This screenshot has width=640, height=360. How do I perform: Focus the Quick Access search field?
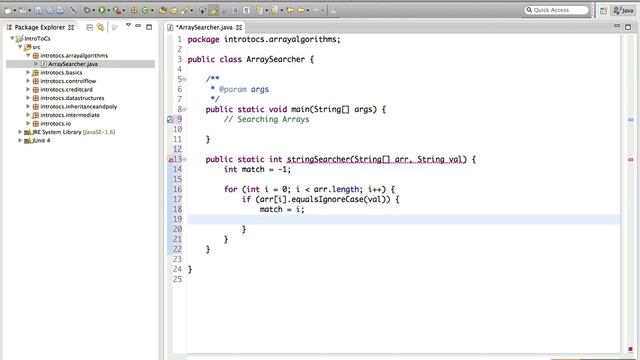coord(556,10)
